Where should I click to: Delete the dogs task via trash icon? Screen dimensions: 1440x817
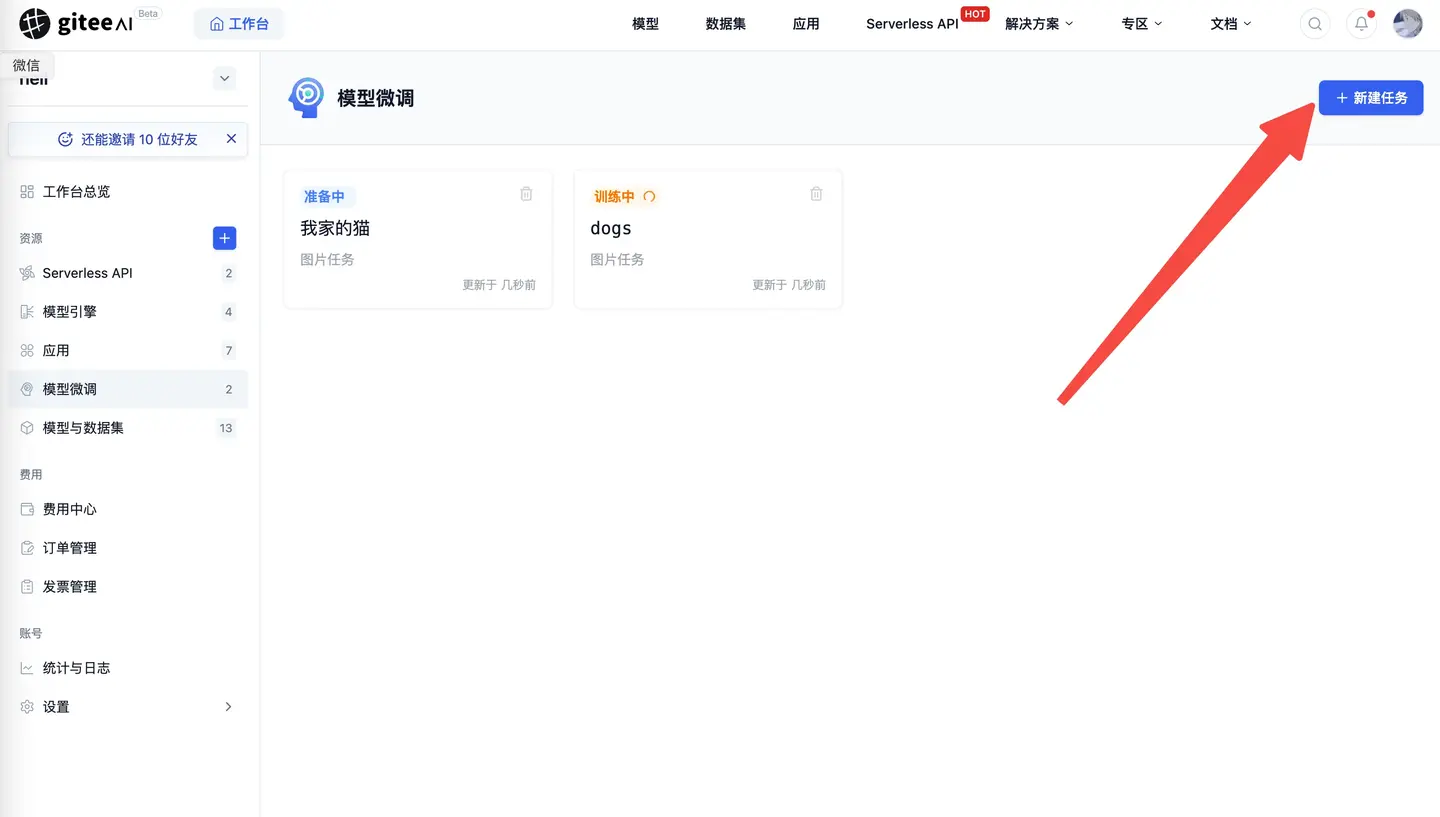coord(816,193)
